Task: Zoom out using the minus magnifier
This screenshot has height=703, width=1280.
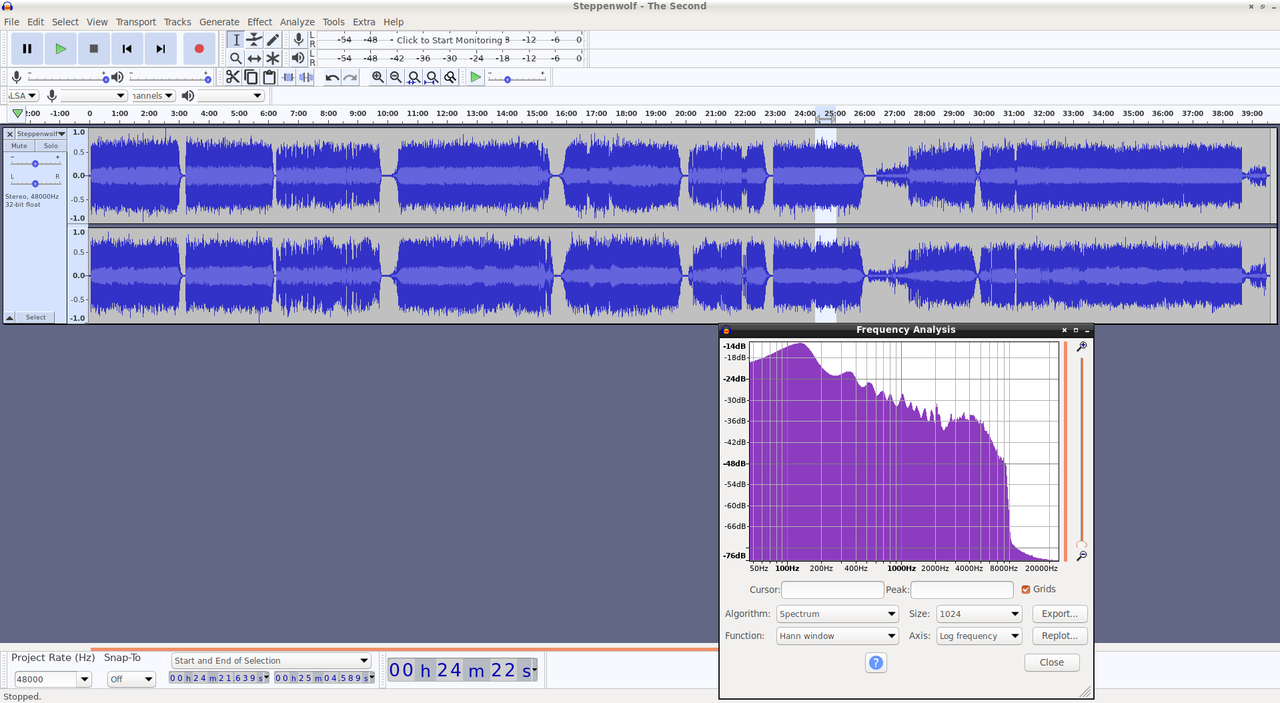Action: click(x=396, y=77)
